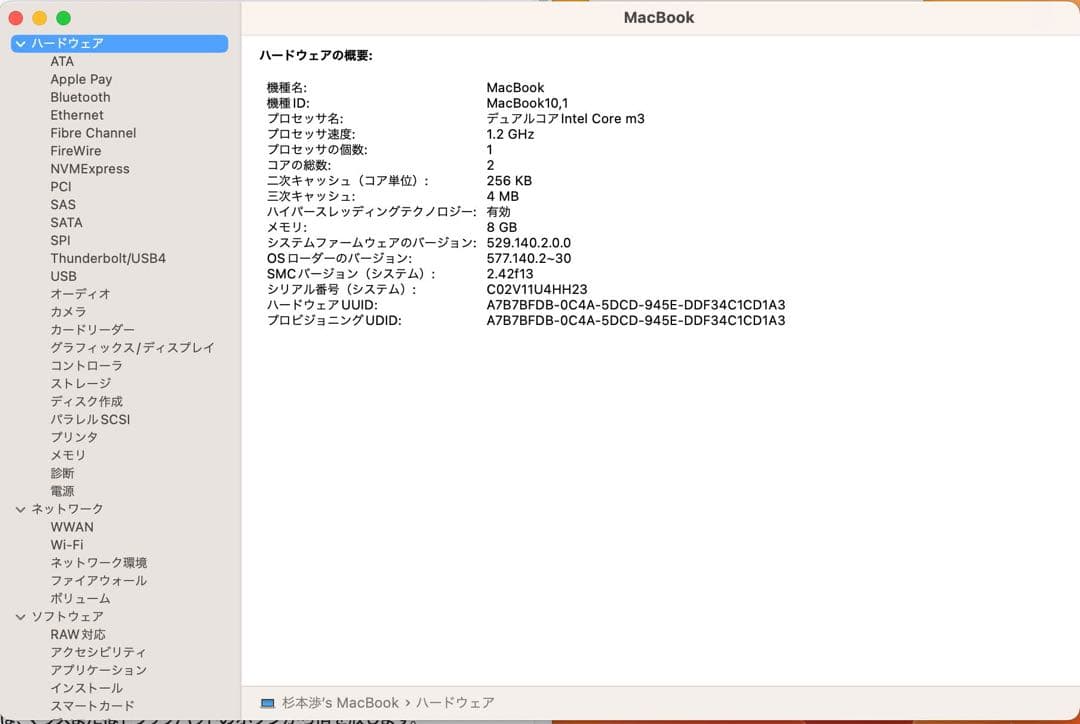Click the laptop icon in path bar
The width and height of the screenshot is (1080, 724).
click(x=267, y=703)
